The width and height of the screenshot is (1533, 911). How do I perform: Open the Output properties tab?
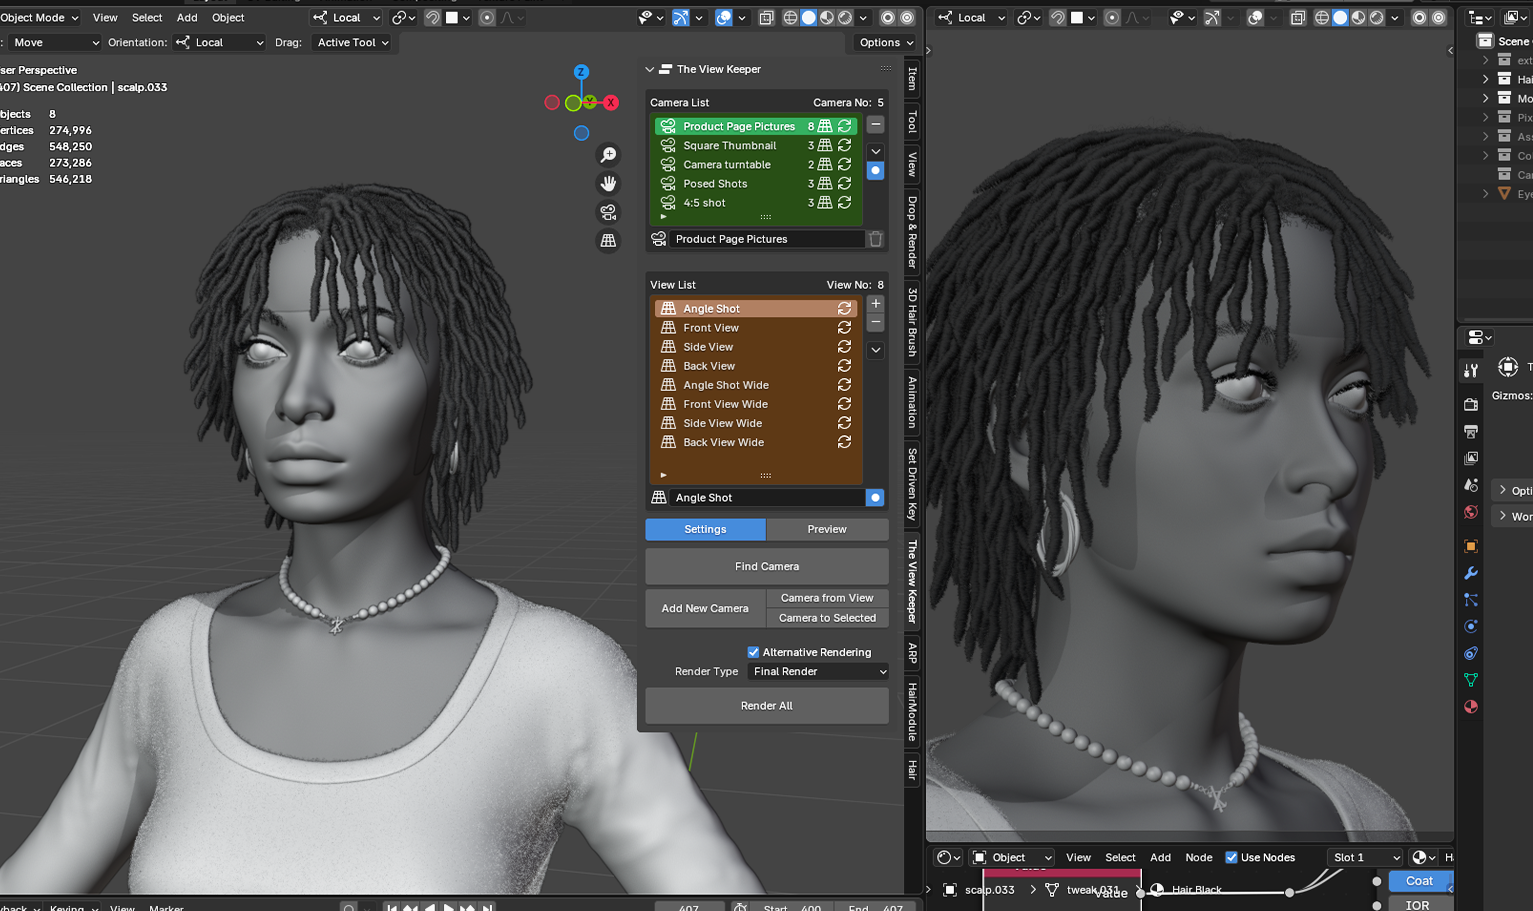coord(1471,432)
